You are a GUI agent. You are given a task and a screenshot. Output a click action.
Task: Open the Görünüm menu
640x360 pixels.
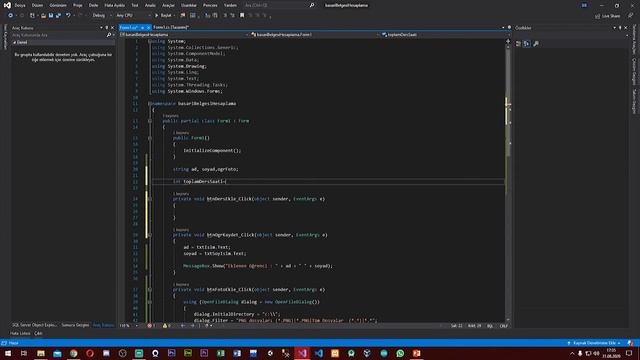(58, 5)
